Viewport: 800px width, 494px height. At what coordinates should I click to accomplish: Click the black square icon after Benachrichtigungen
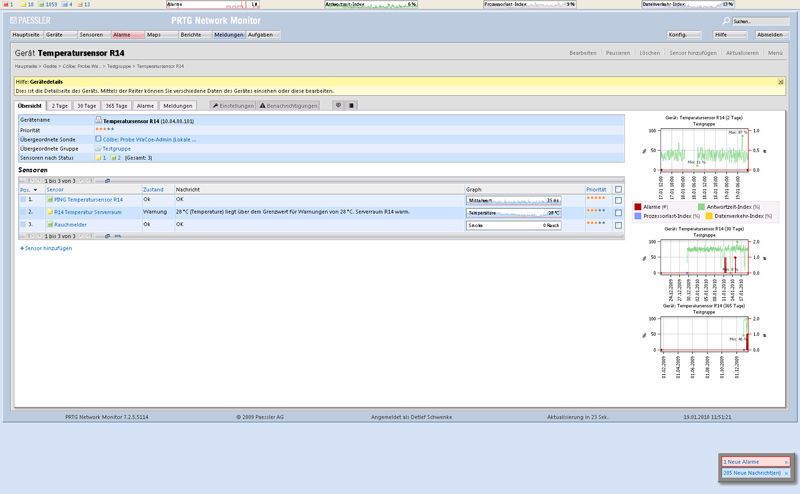351,105
